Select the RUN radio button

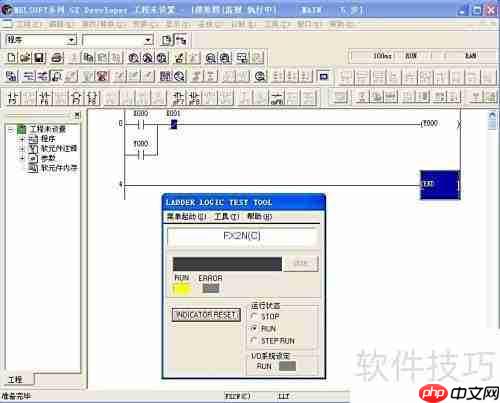click(254, 328)
